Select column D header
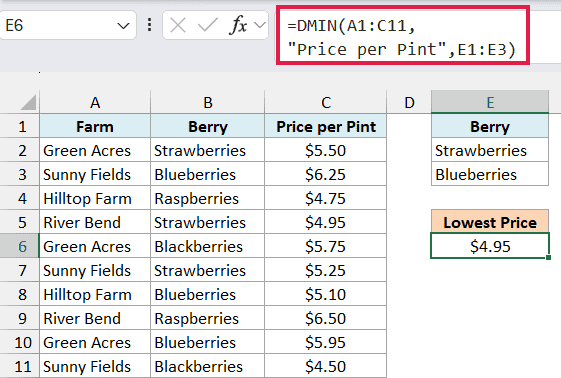The image size is (561, 378). point(409,103)
